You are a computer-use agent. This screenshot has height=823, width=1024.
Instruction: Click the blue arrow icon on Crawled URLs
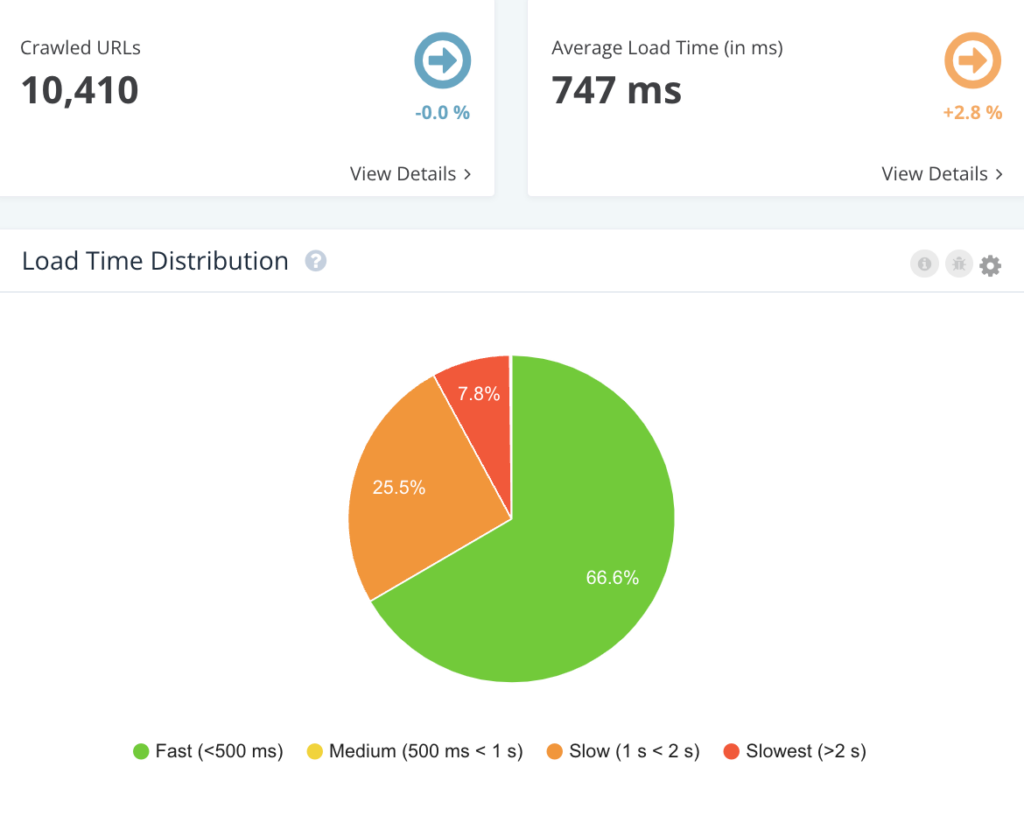click(443, 60)
